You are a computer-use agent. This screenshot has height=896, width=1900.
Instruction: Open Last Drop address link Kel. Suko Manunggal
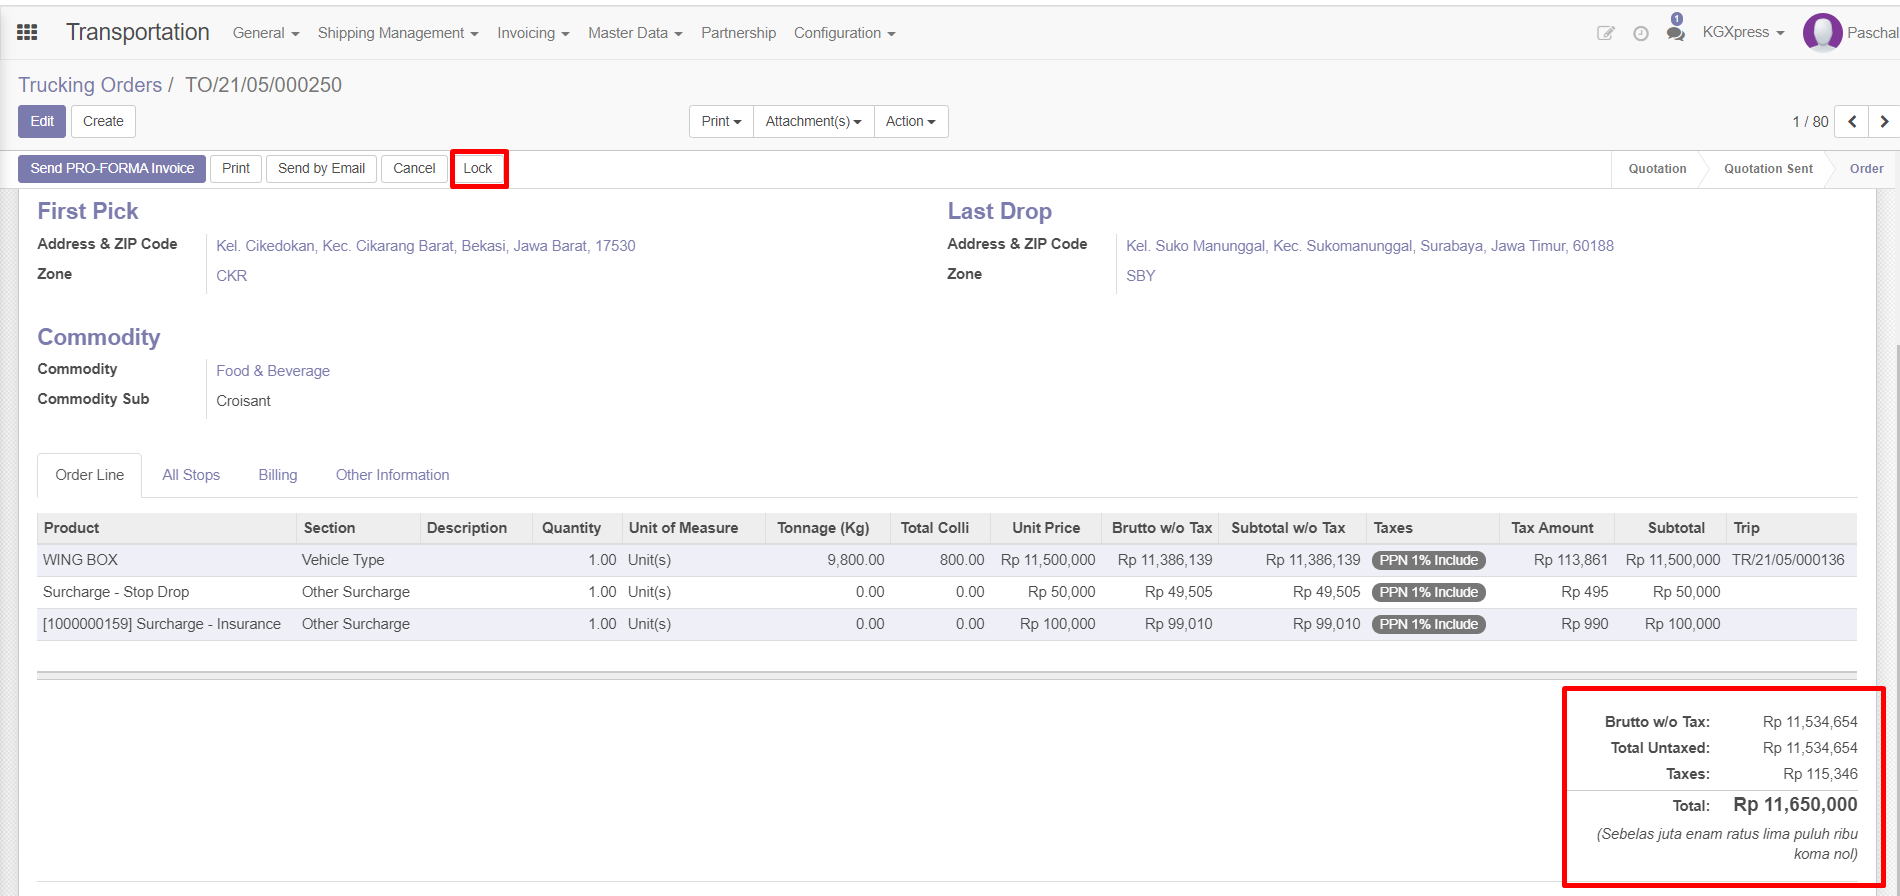(x=1370, y=246)
